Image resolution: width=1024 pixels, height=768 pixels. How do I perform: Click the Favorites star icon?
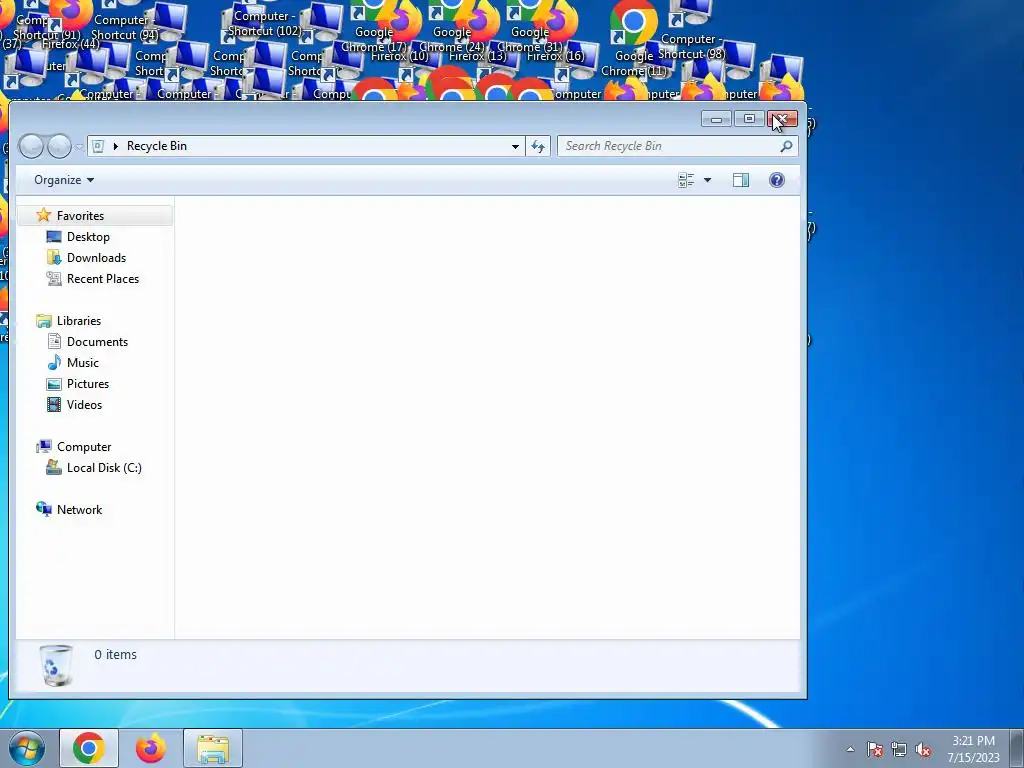point(44,215)
